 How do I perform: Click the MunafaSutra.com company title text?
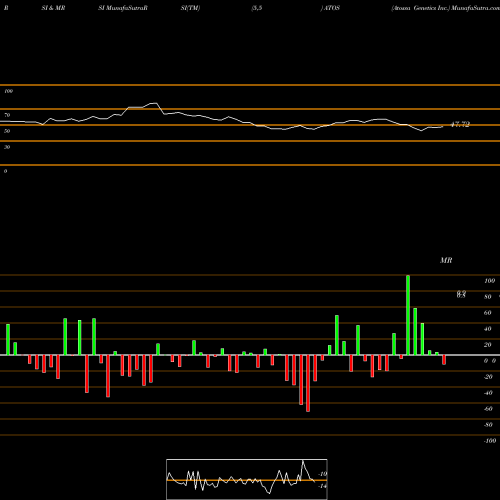coord(475,8)
